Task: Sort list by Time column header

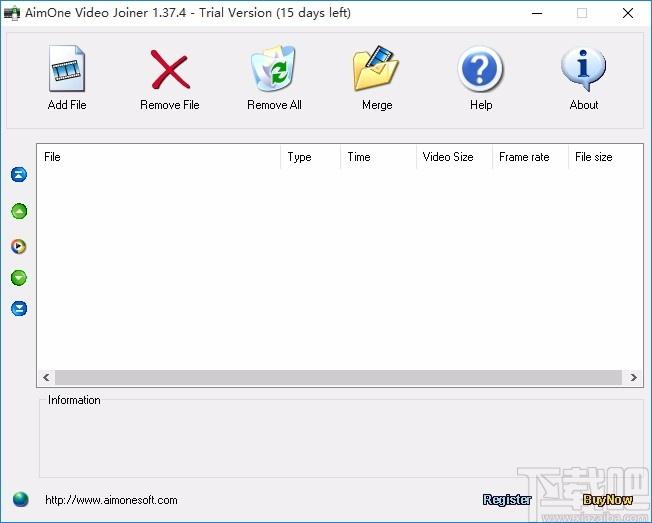Action: (378, 157)
